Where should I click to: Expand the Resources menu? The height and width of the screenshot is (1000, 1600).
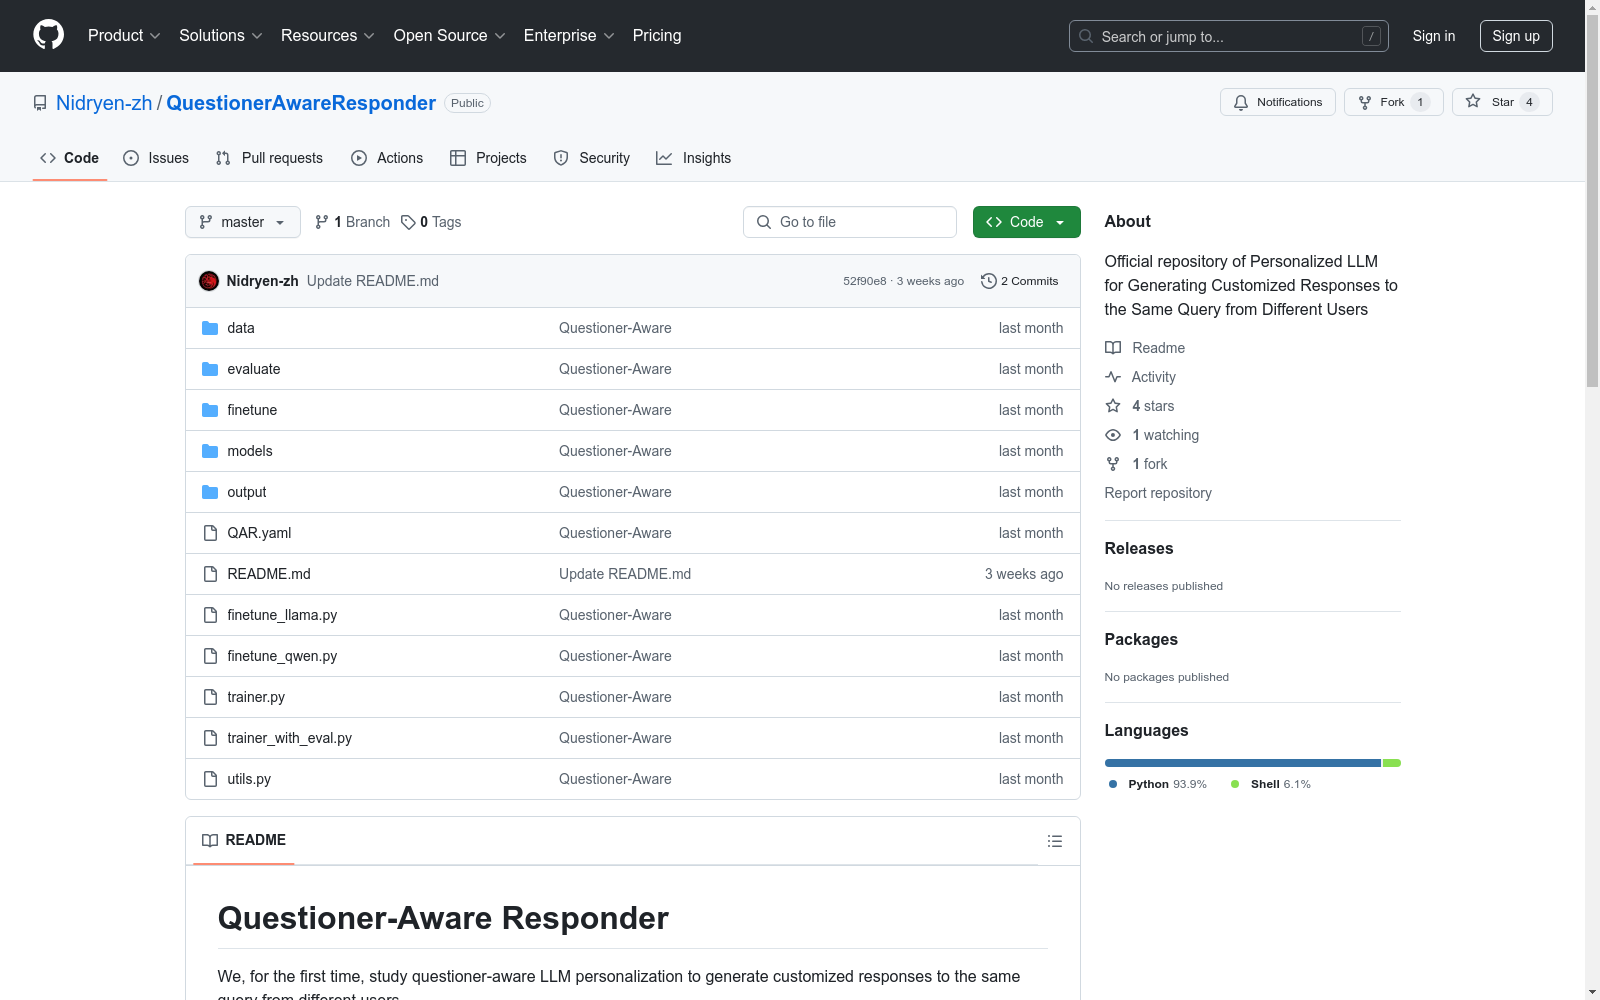point(328,36)
